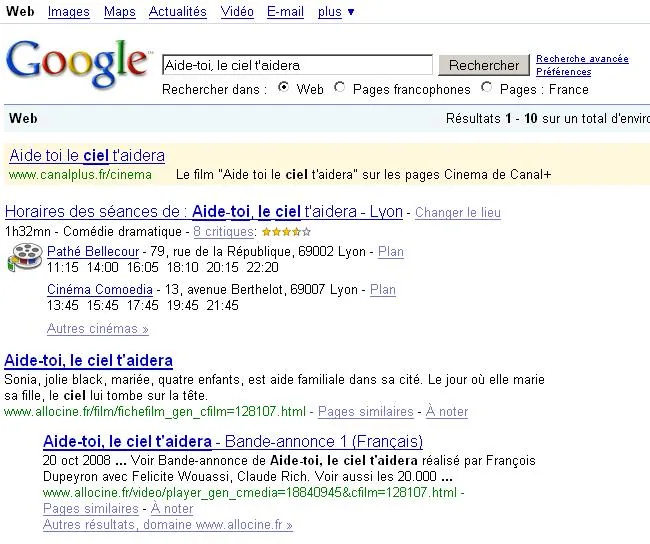This screenshot has height=544, width=650.
Task: Open the Horaires des séances Lyon link
Action: coord(204,211)
